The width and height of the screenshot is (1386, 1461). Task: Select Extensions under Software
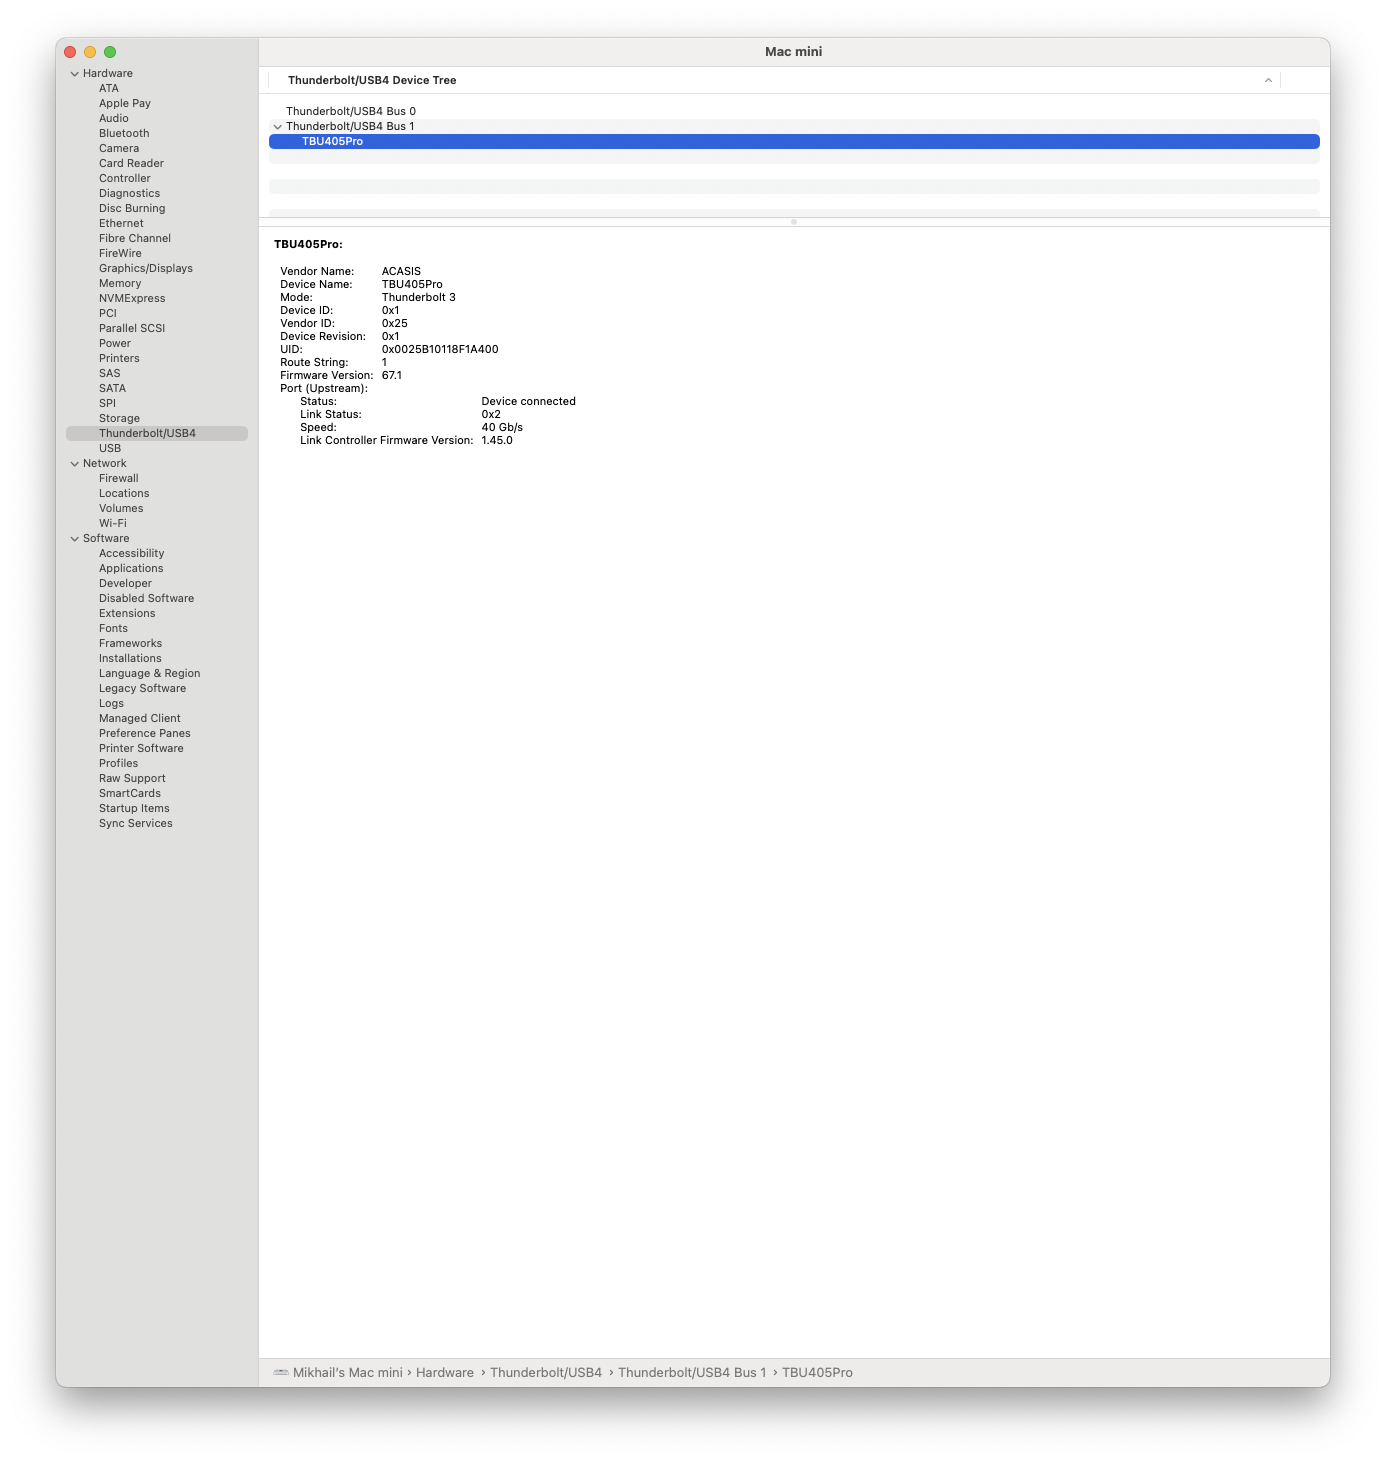point(127,614)
